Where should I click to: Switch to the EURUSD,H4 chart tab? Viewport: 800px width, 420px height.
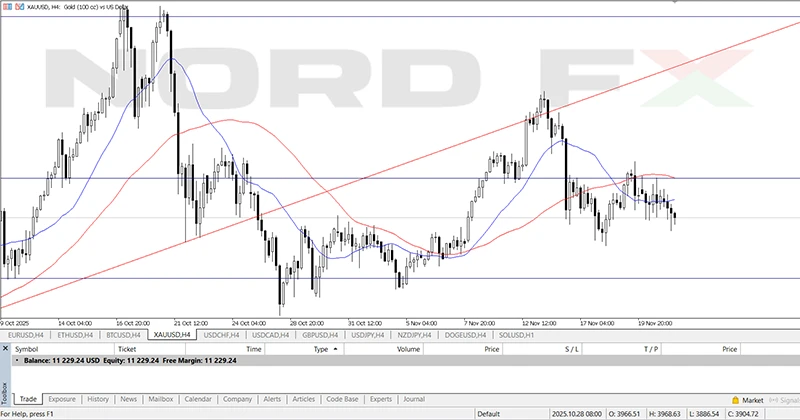click(x=26, y=335)
